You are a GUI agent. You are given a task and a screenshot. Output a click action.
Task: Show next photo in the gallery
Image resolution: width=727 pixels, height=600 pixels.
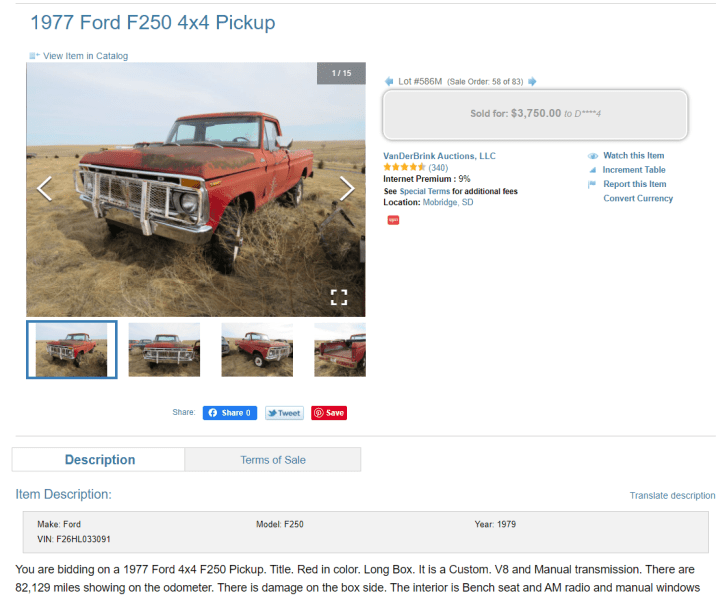coord(347,188)
